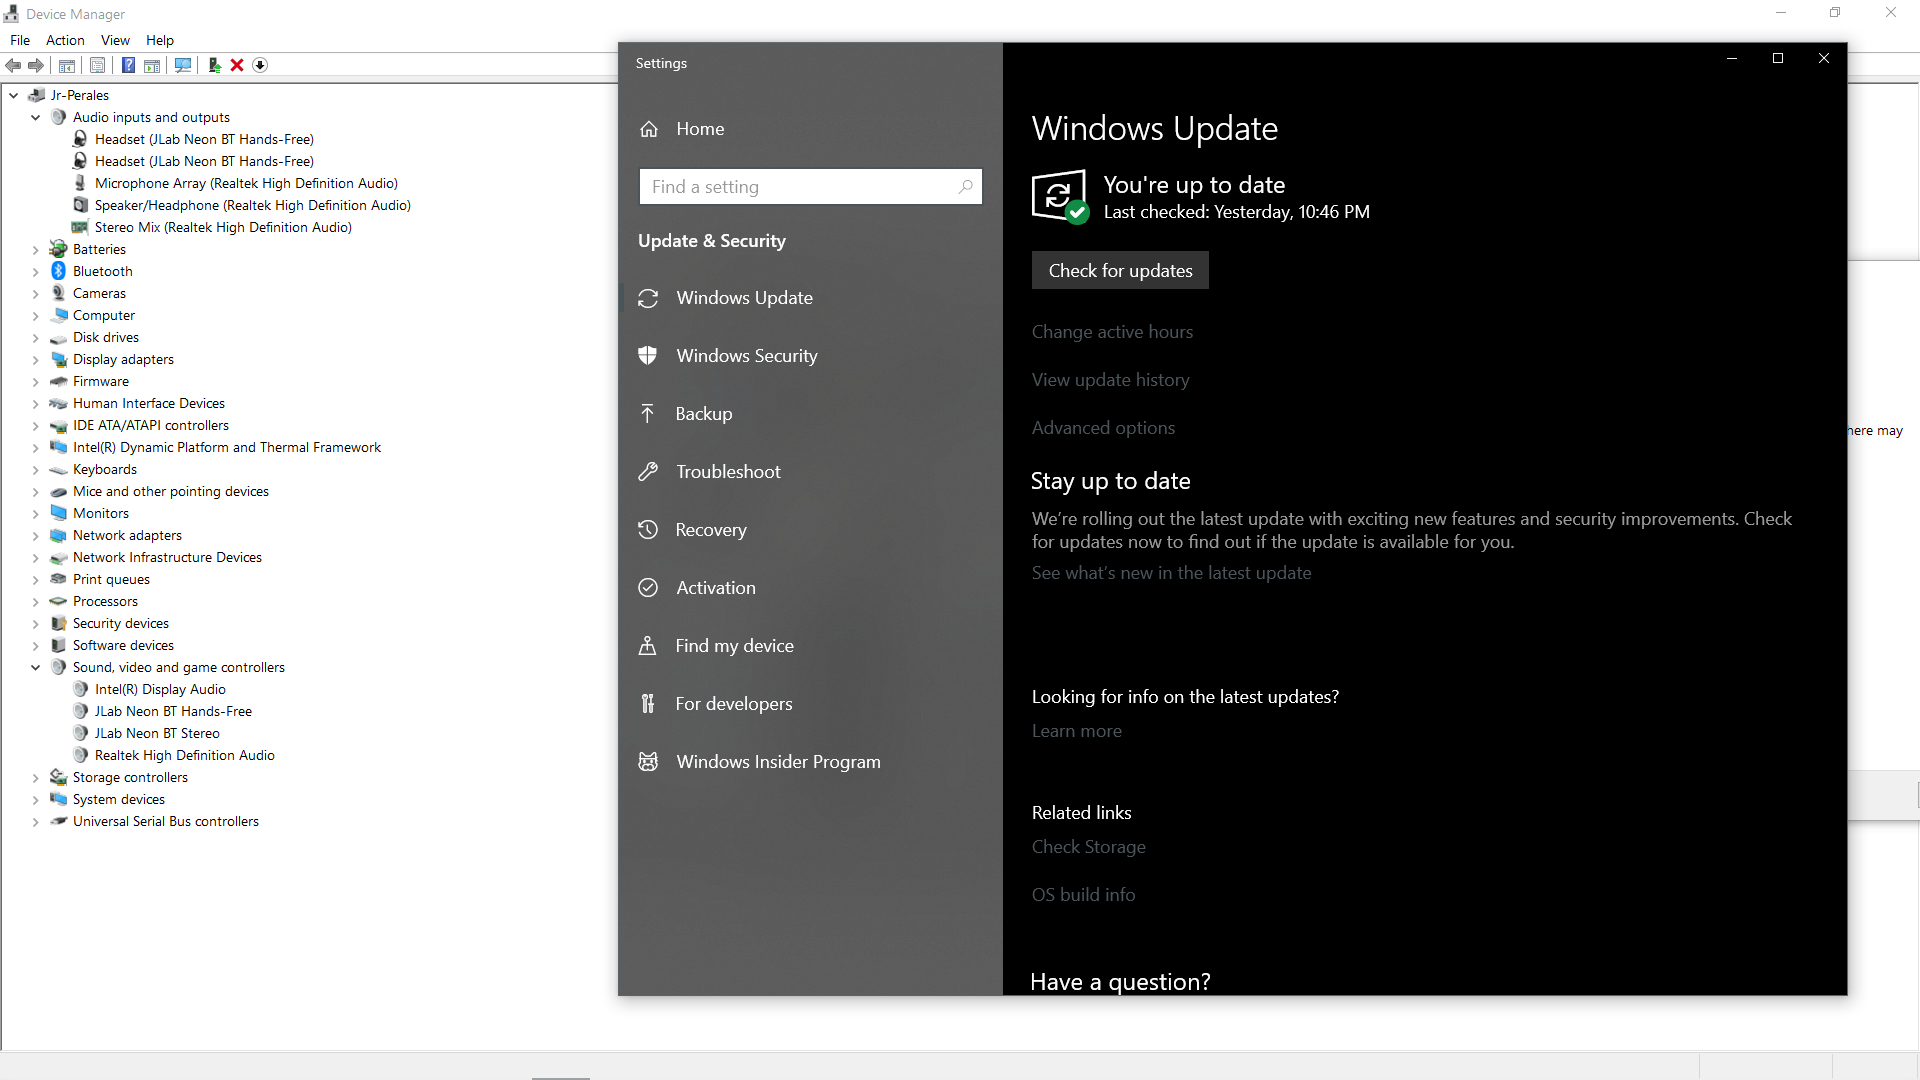Click the Cameras icon in device tree
The image size is (1920, 1080).
point(59,293)
